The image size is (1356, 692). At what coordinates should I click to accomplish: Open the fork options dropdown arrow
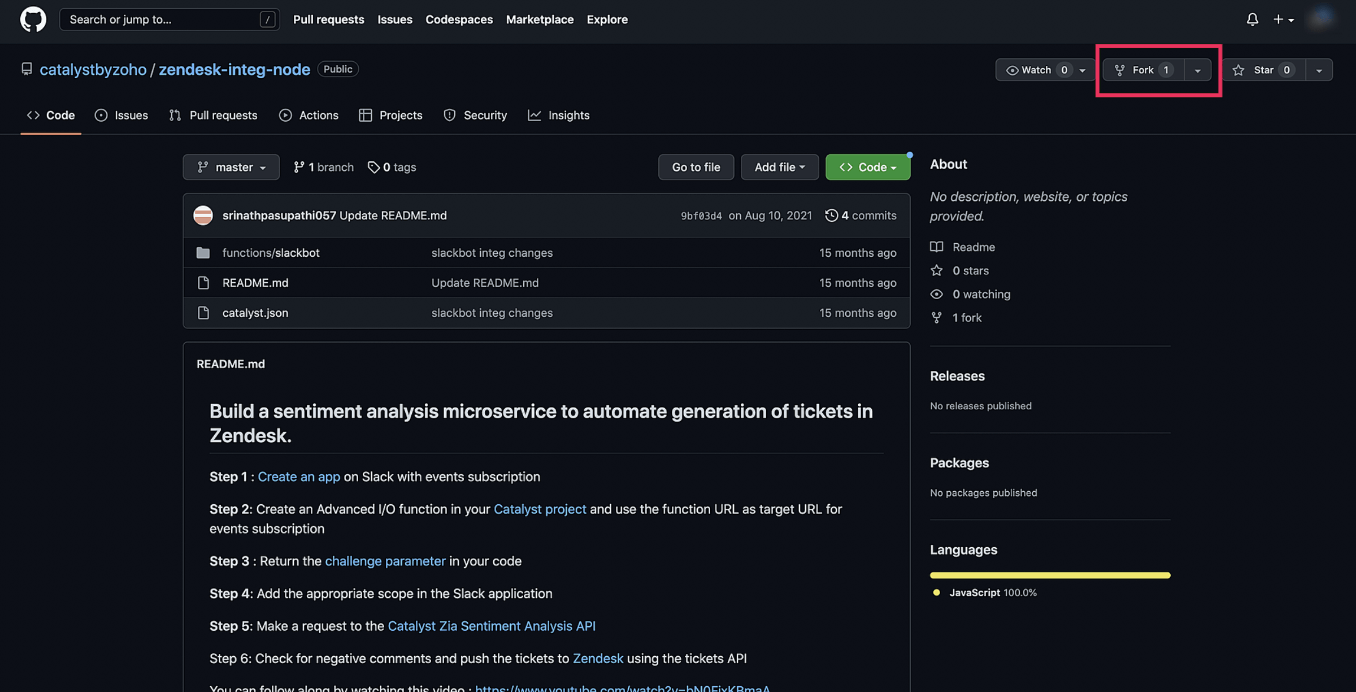pyautogui.click(x=1198, y=70)
